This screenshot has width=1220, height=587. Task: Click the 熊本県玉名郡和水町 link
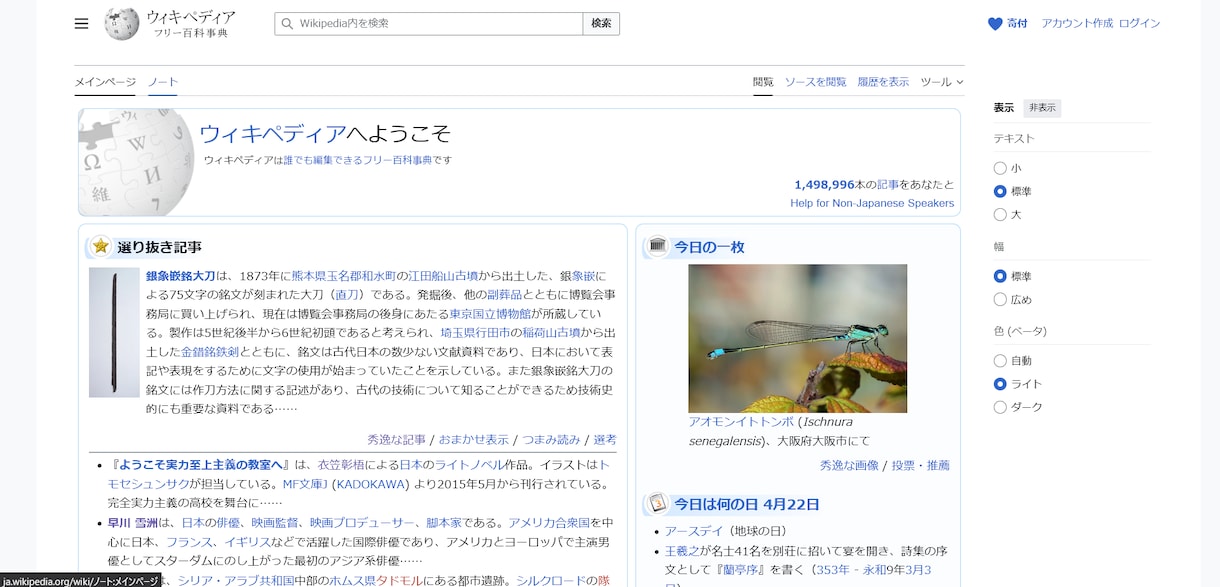tap(343, 276)
